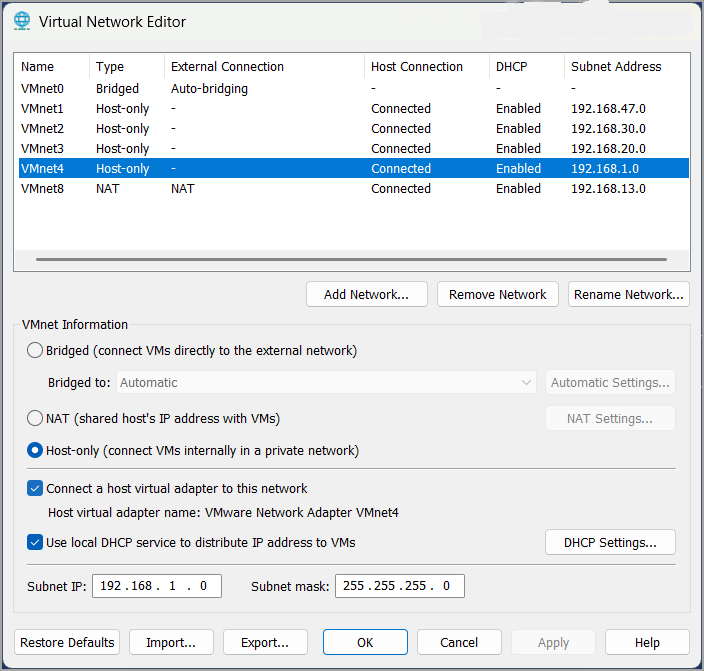Click the Import button

(x=171, y=642)
